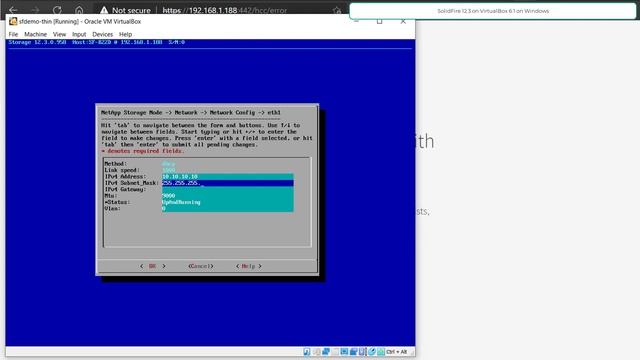
Task: Click the IPv4 Subnet_Mask field
Action: (x=227, y=183)
